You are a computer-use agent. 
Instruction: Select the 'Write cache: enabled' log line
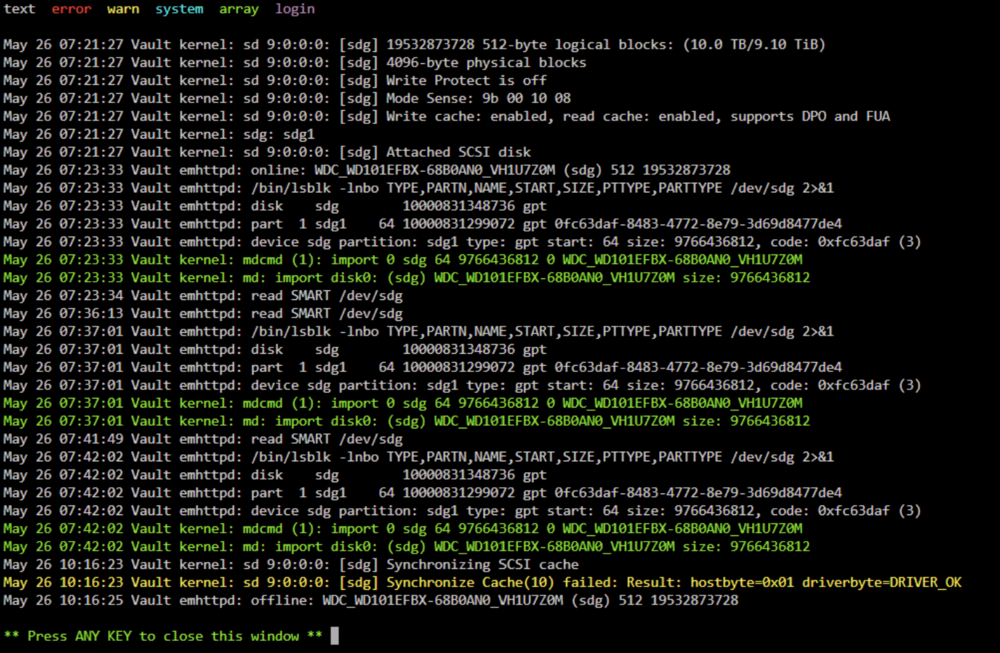(446, 116)
